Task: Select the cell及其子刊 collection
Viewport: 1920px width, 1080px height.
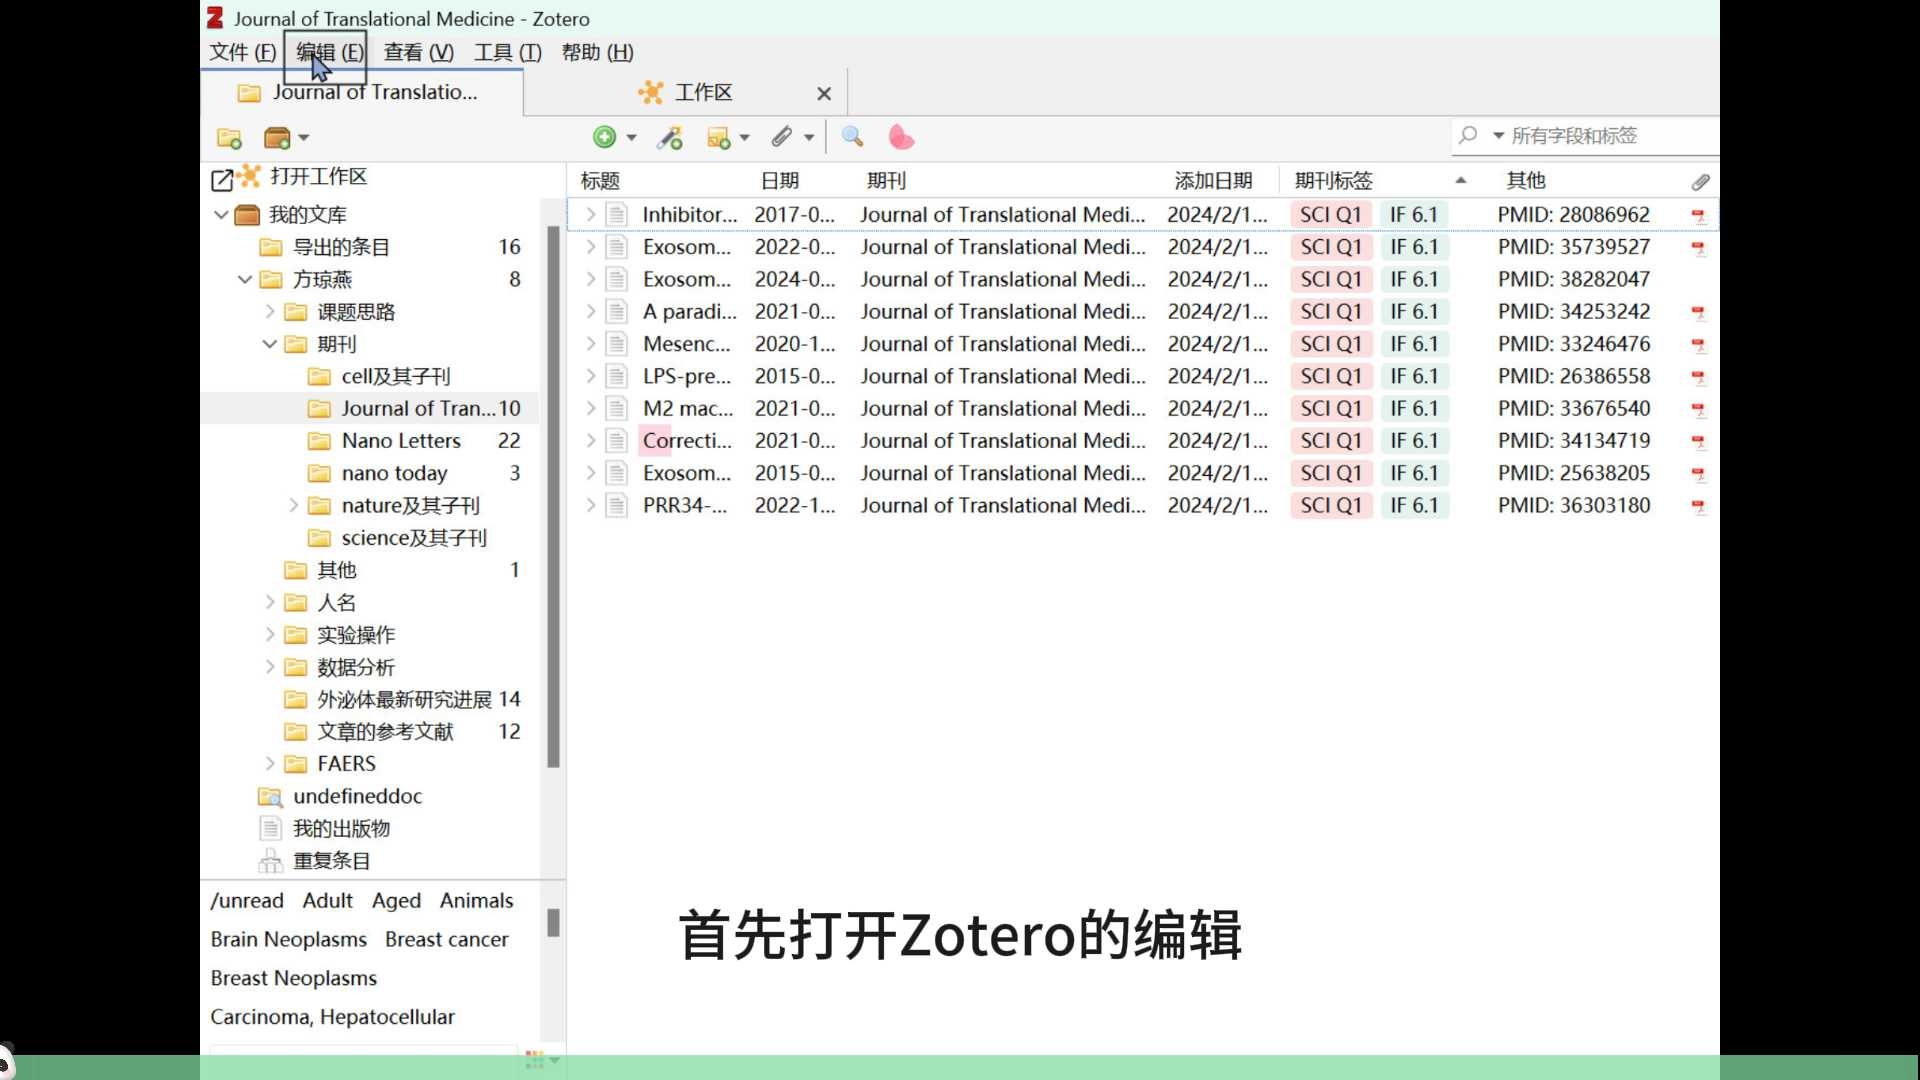Action: coord(370,377)
